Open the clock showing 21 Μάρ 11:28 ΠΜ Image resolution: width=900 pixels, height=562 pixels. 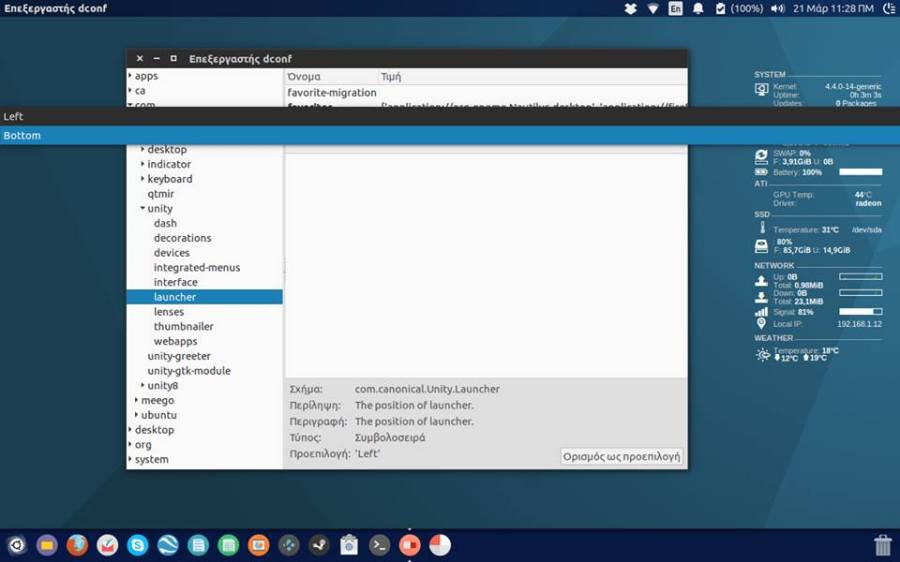(833, 9)
